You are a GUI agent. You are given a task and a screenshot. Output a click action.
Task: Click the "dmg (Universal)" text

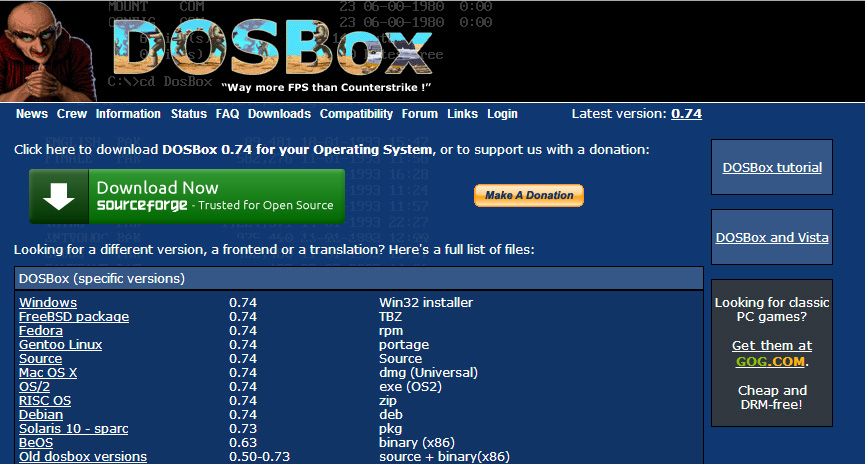coord(428,372)
